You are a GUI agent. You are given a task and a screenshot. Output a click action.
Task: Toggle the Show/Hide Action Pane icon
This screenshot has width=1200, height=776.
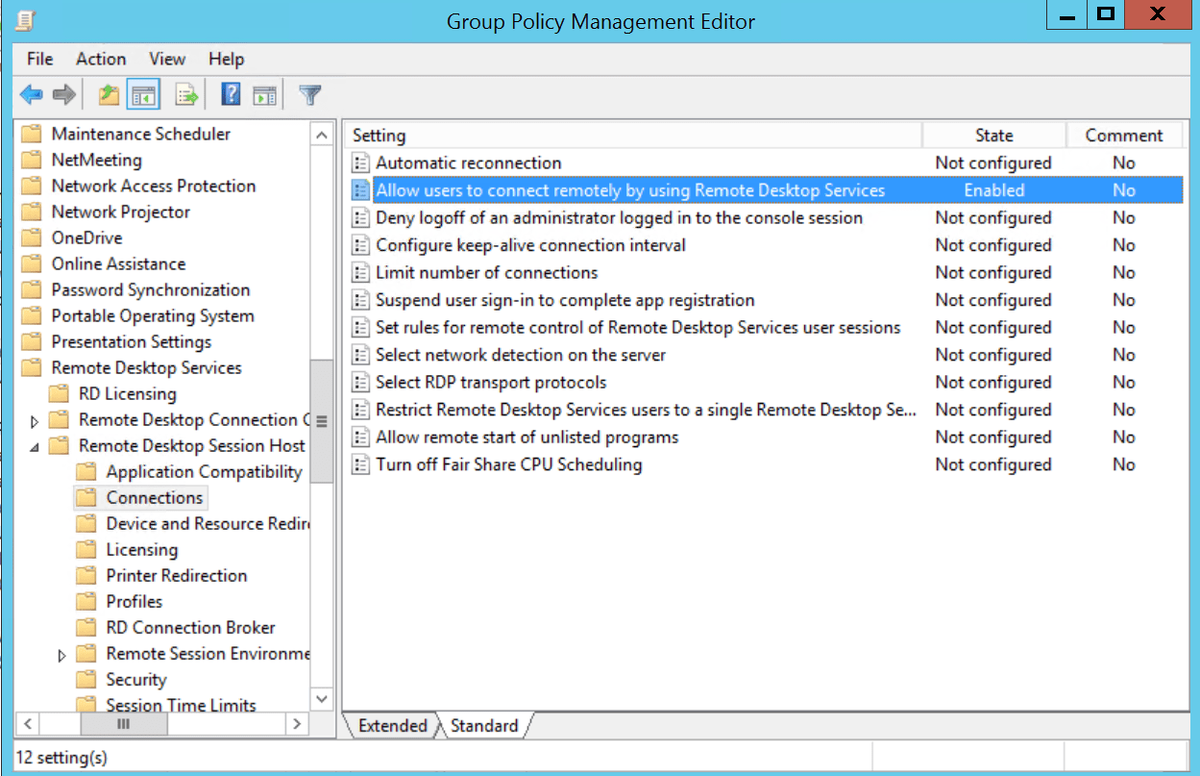[265, 95]
